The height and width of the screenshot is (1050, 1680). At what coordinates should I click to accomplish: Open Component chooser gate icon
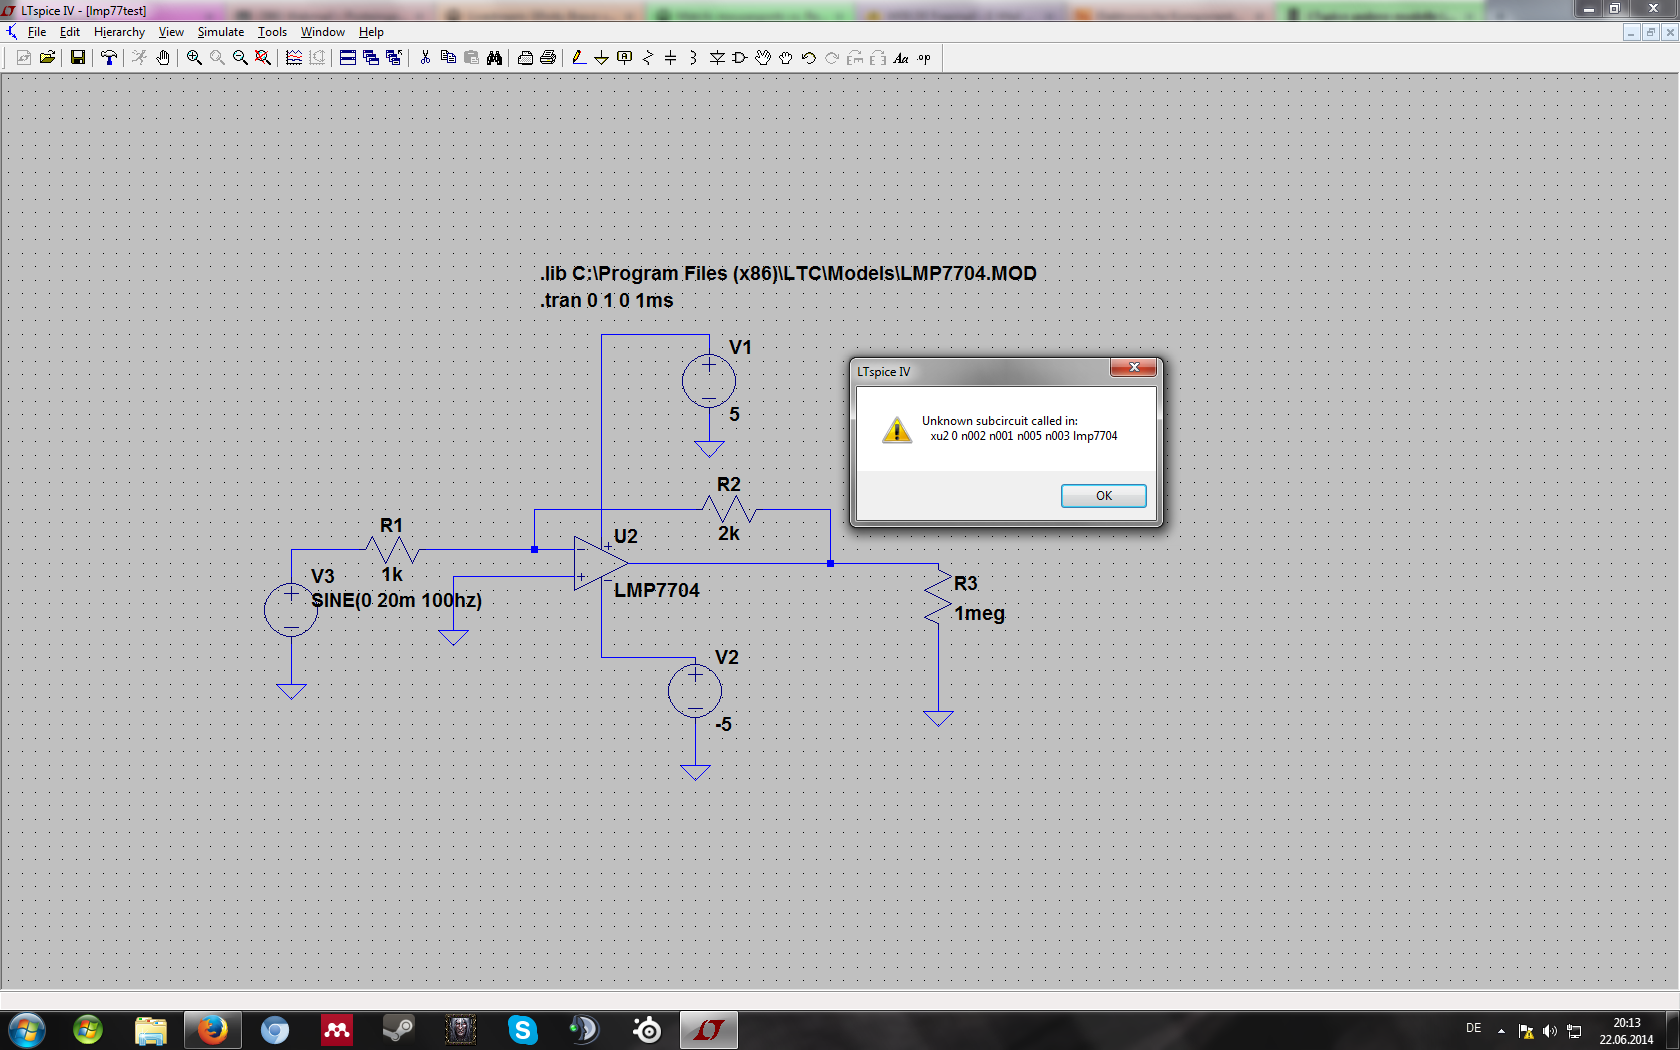(740, 58)
